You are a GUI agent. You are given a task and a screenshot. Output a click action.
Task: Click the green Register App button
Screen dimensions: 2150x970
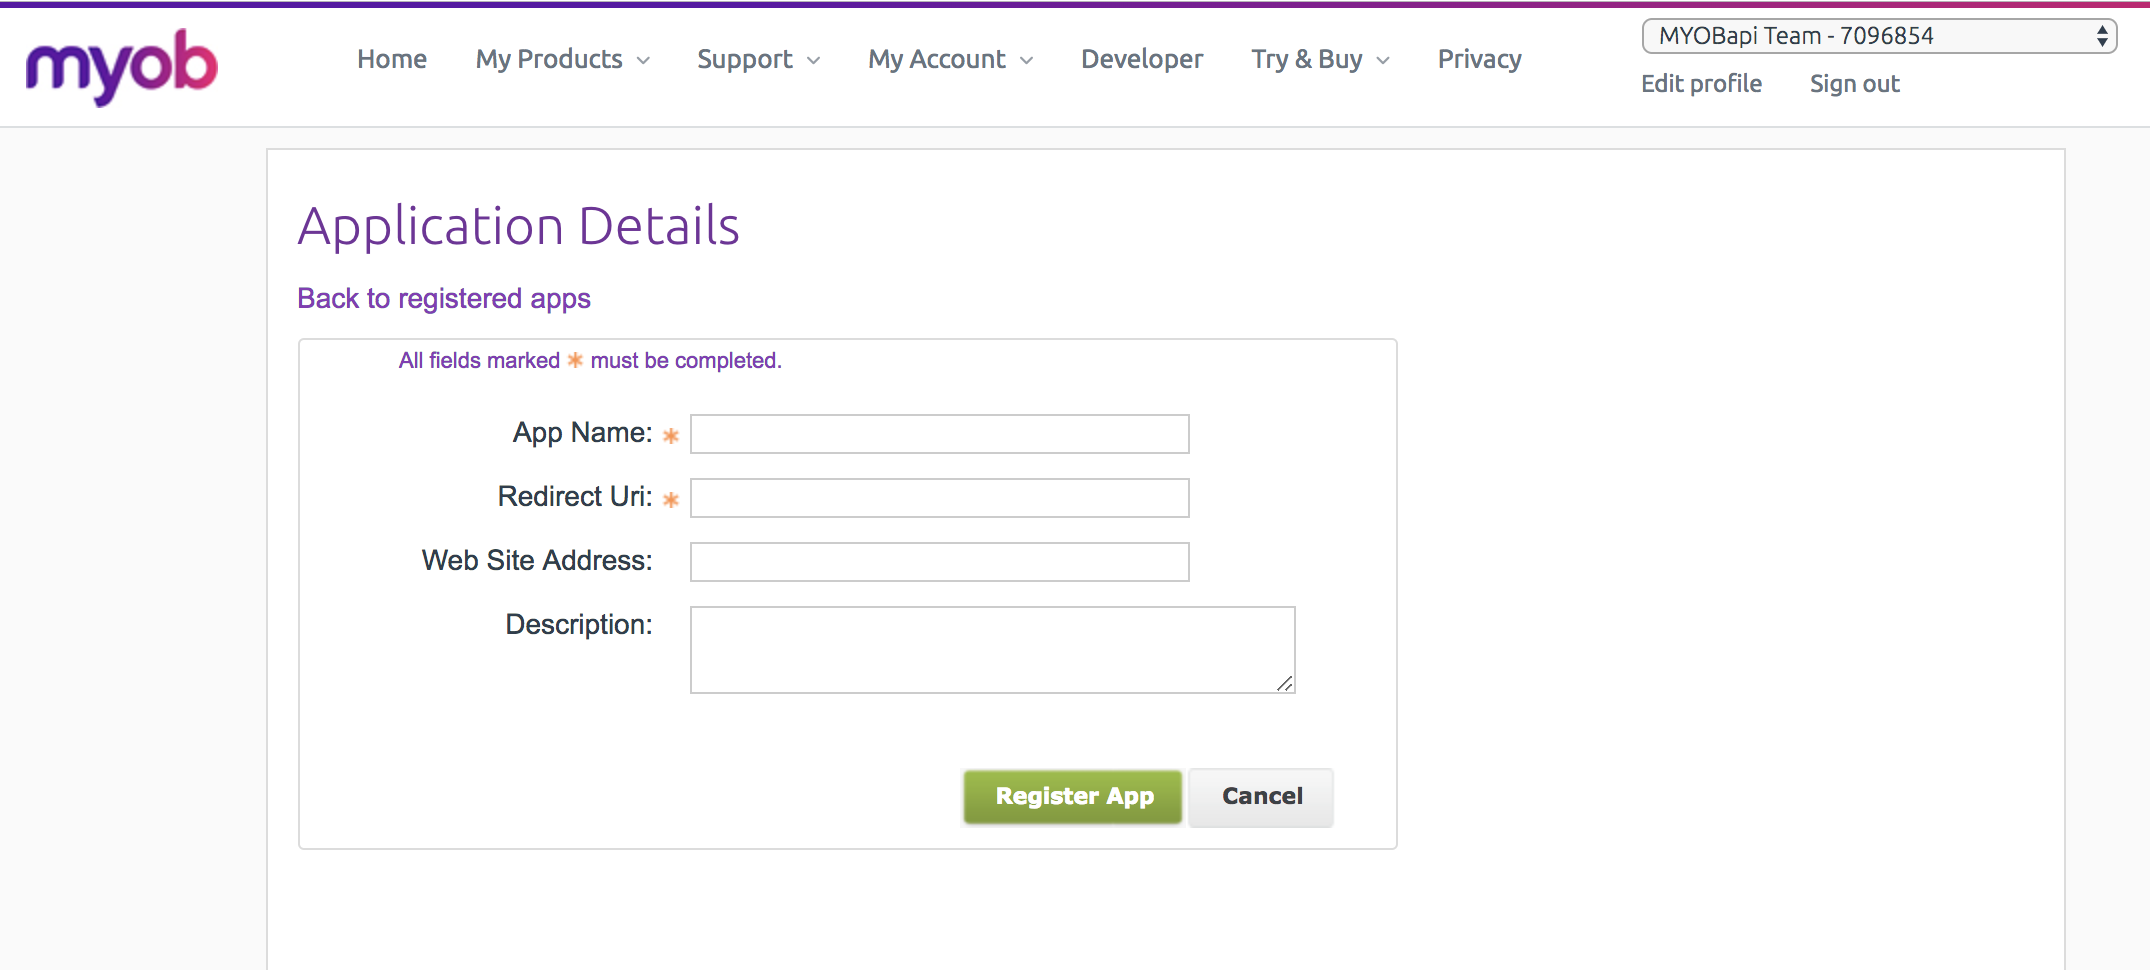tap(1073, 797)
